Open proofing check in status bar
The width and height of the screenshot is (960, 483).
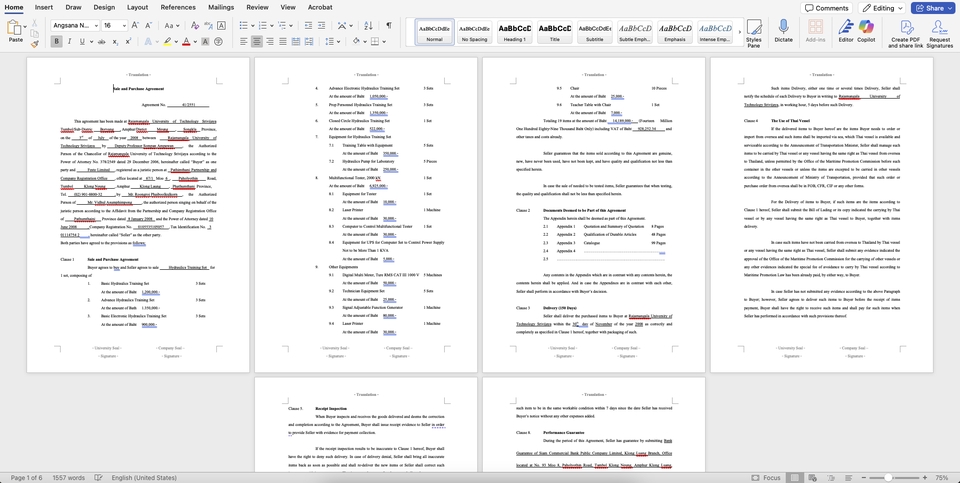[98, 477]
